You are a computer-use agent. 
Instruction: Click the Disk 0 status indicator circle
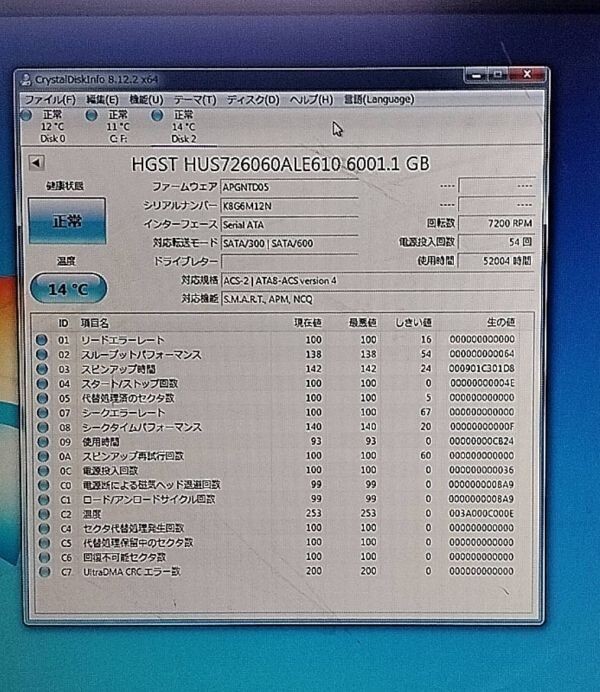(26, 116)
